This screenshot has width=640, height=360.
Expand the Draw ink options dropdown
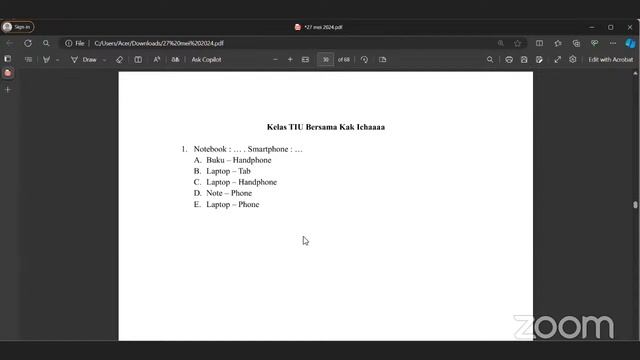pos(104,60)
